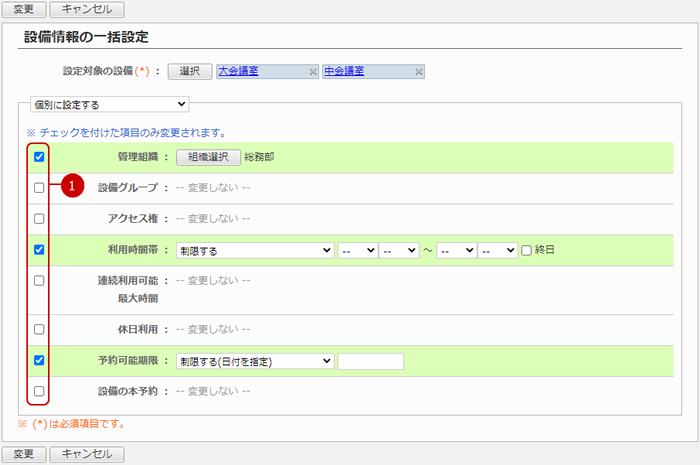Image resolution: width=700 pixels, height=465 pixels.
Task: Check the アクセス権 checkbox
Action: [39, 218]
